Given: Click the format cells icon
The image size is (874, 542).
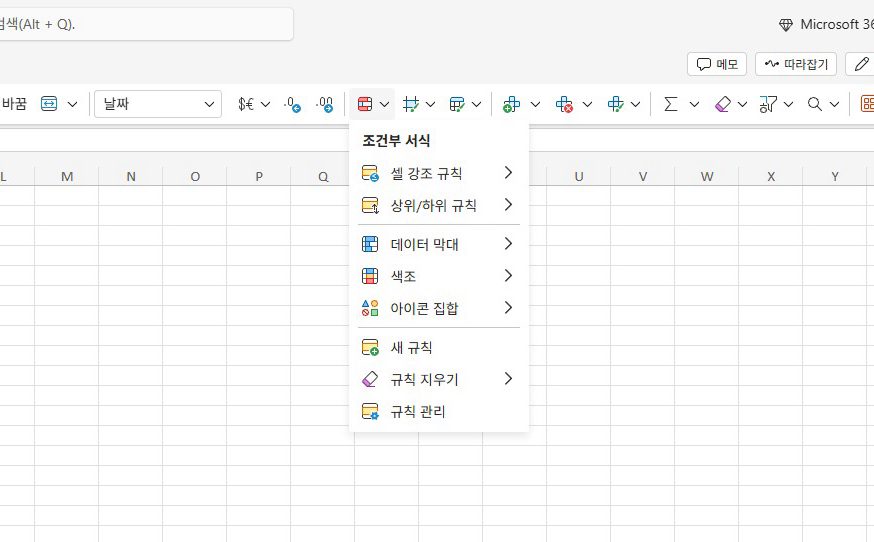Looking at the screenshot, I should 615,104.
